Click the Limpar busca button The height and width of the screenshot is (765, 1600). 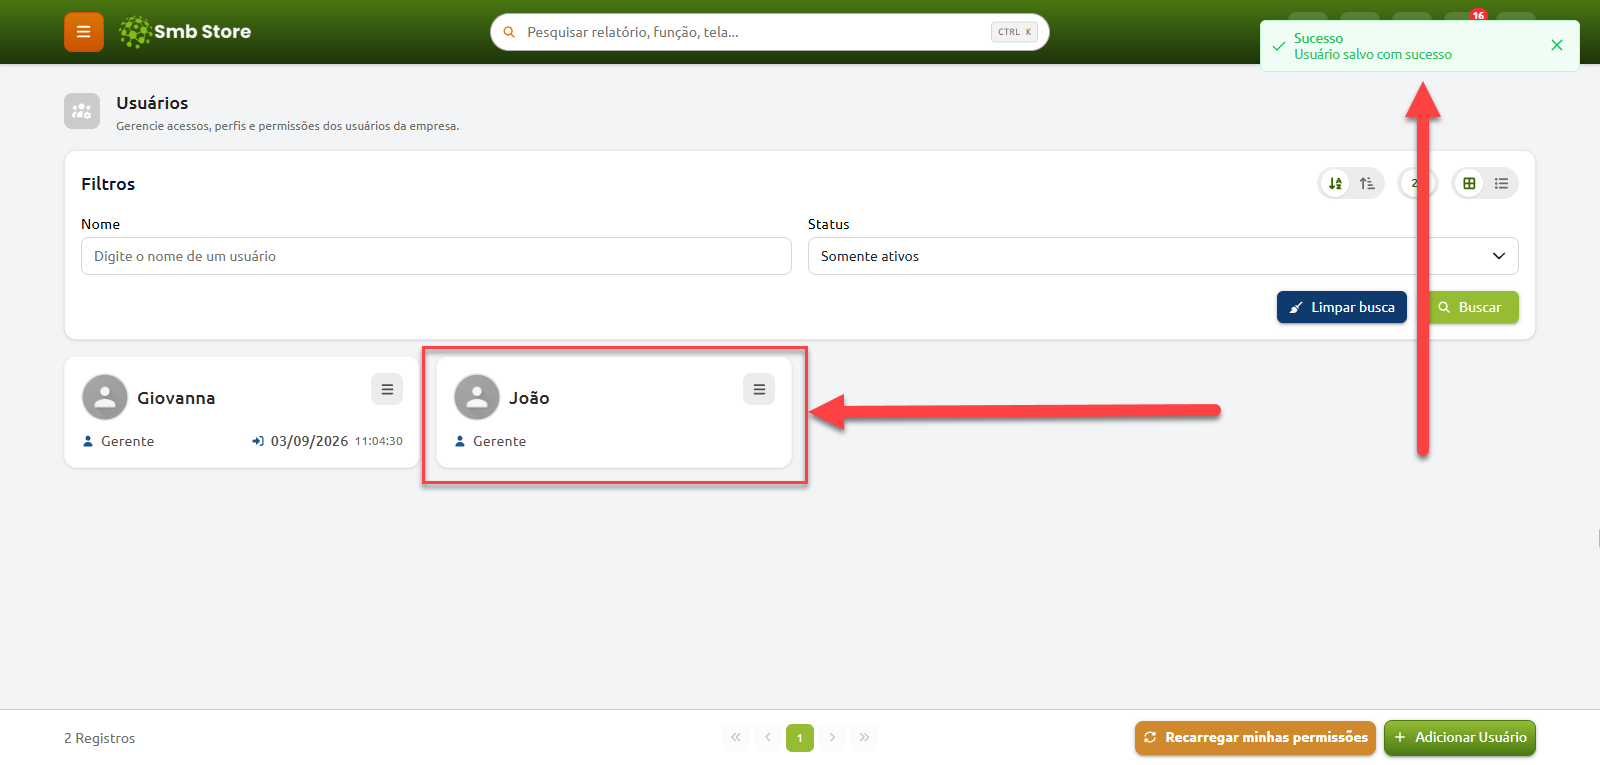click(x=1341, y=307)
